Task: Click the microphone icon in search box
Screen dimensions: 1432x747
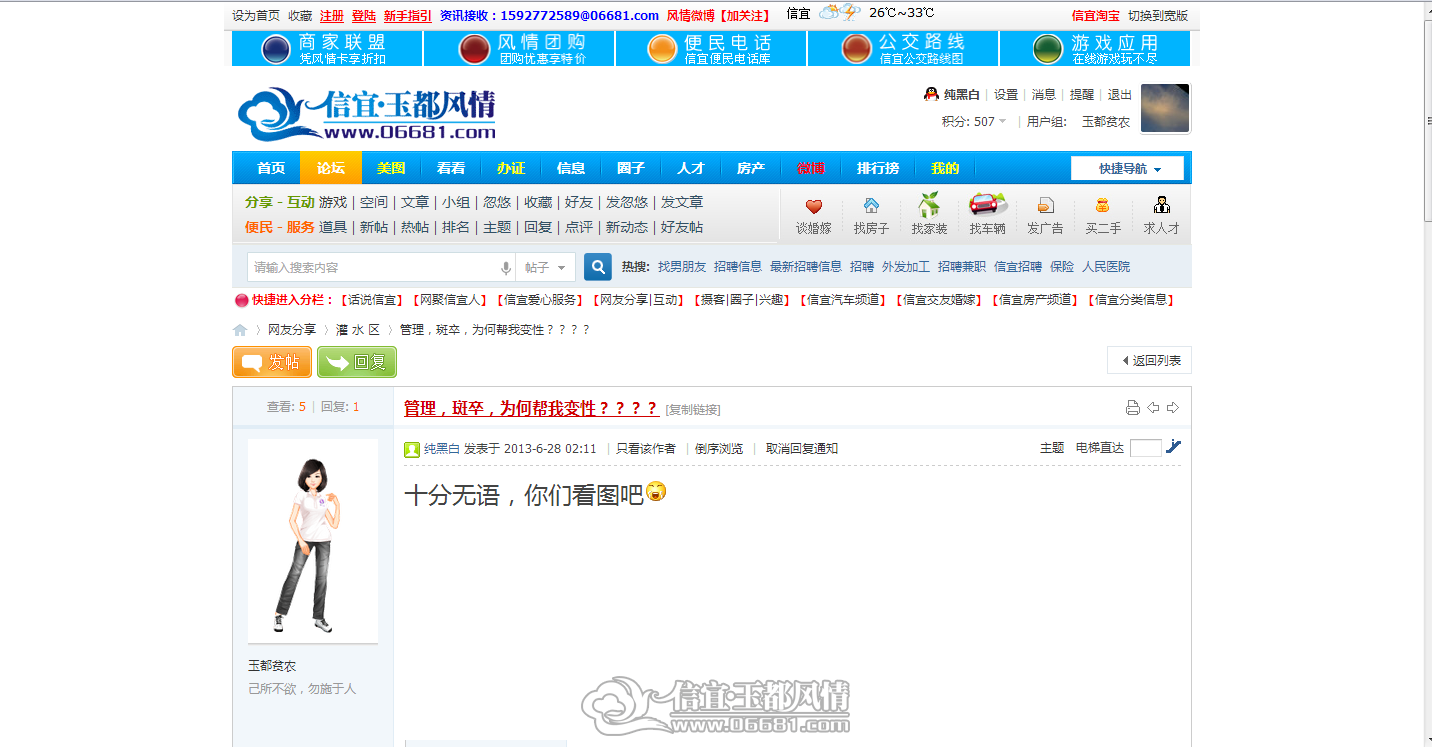Action: coord(506,268)
